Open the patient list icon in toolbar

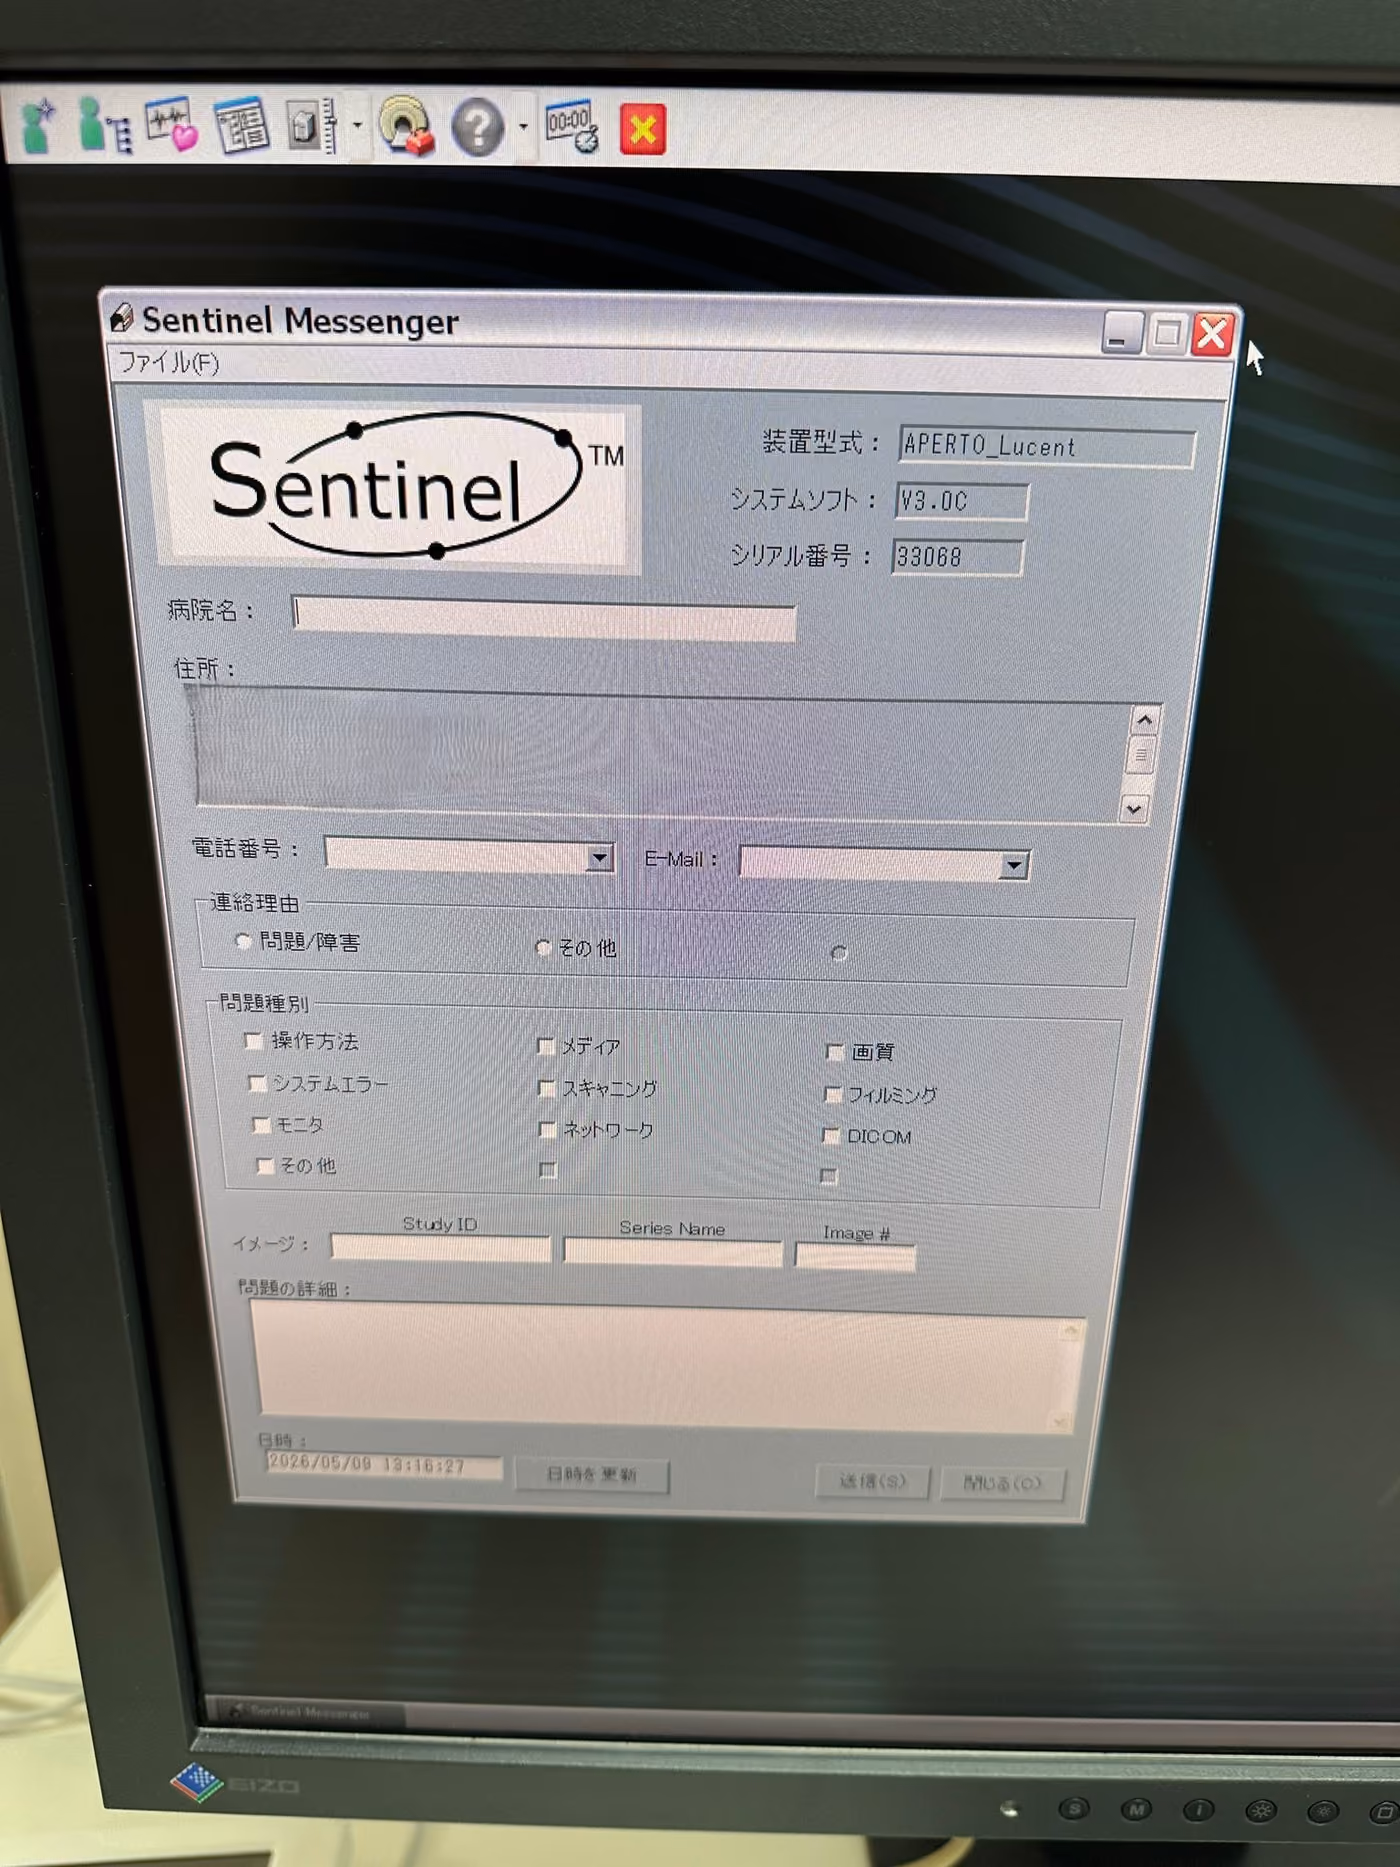(104, 126)
